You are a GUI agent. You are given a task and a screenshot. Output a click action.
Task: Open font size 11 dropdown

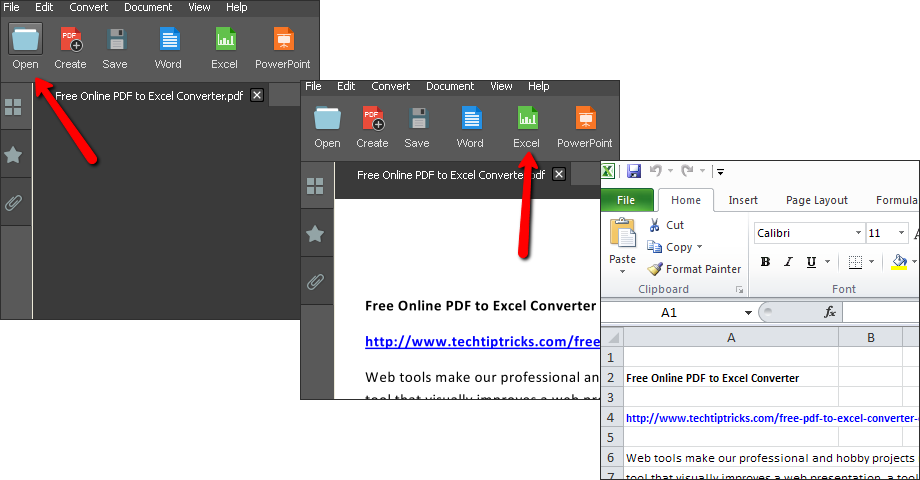pos(901,233)
